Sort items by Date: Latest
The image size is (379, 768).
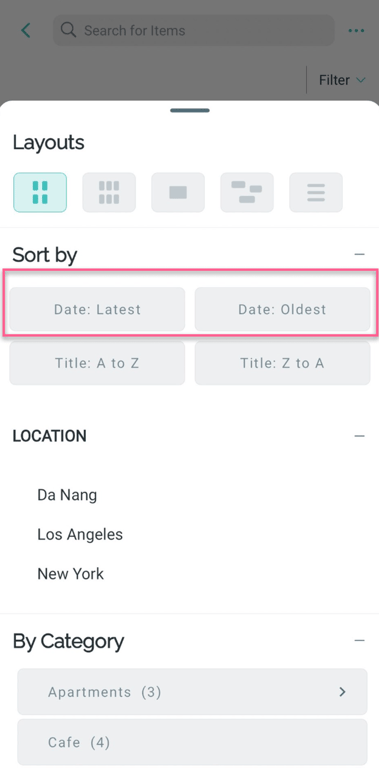pyautogui.click(x=97, y=309)
